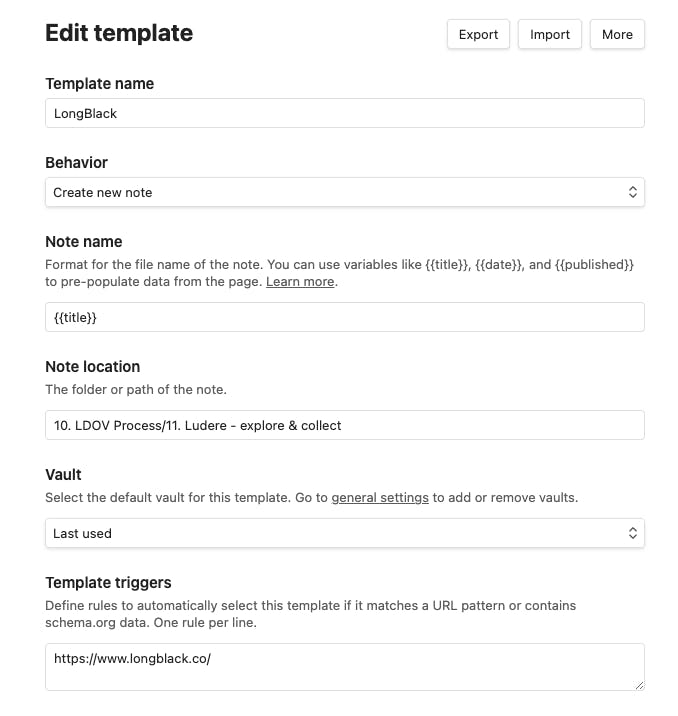Click the Template name label

99,84
